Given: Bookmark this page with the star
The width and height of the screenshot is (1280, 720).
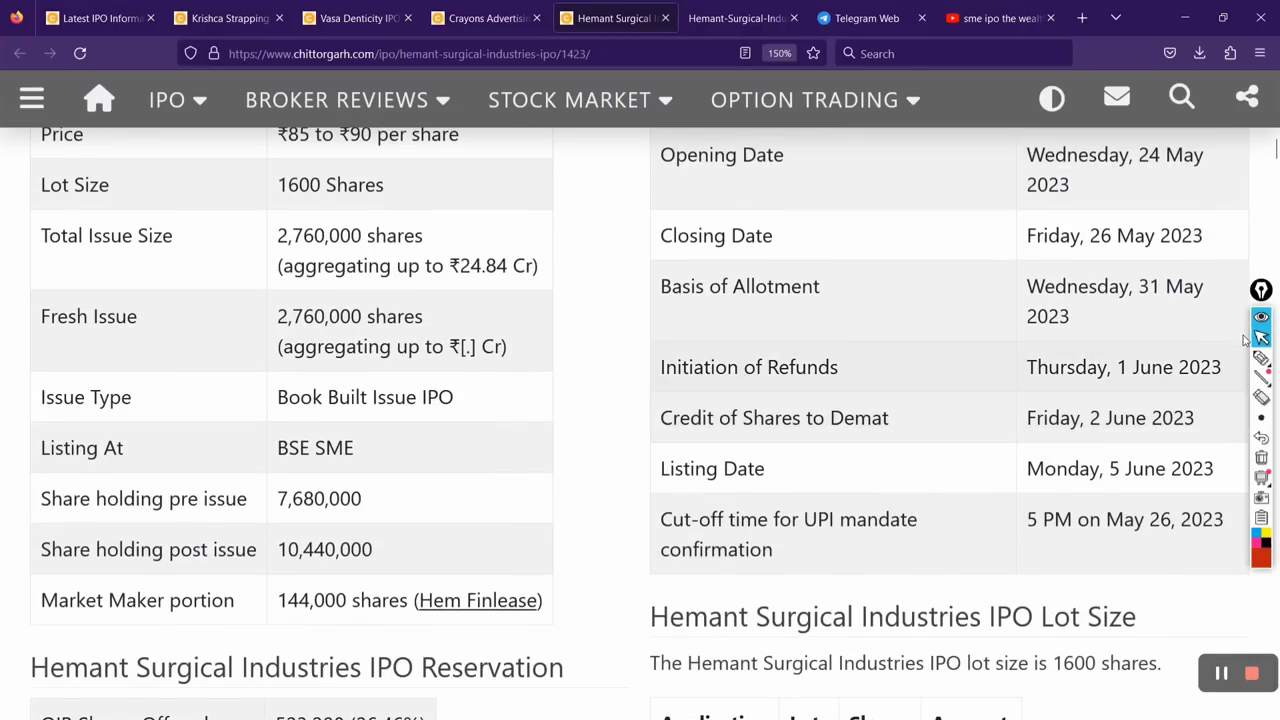Looking at the screenshot, I should 813,53.
